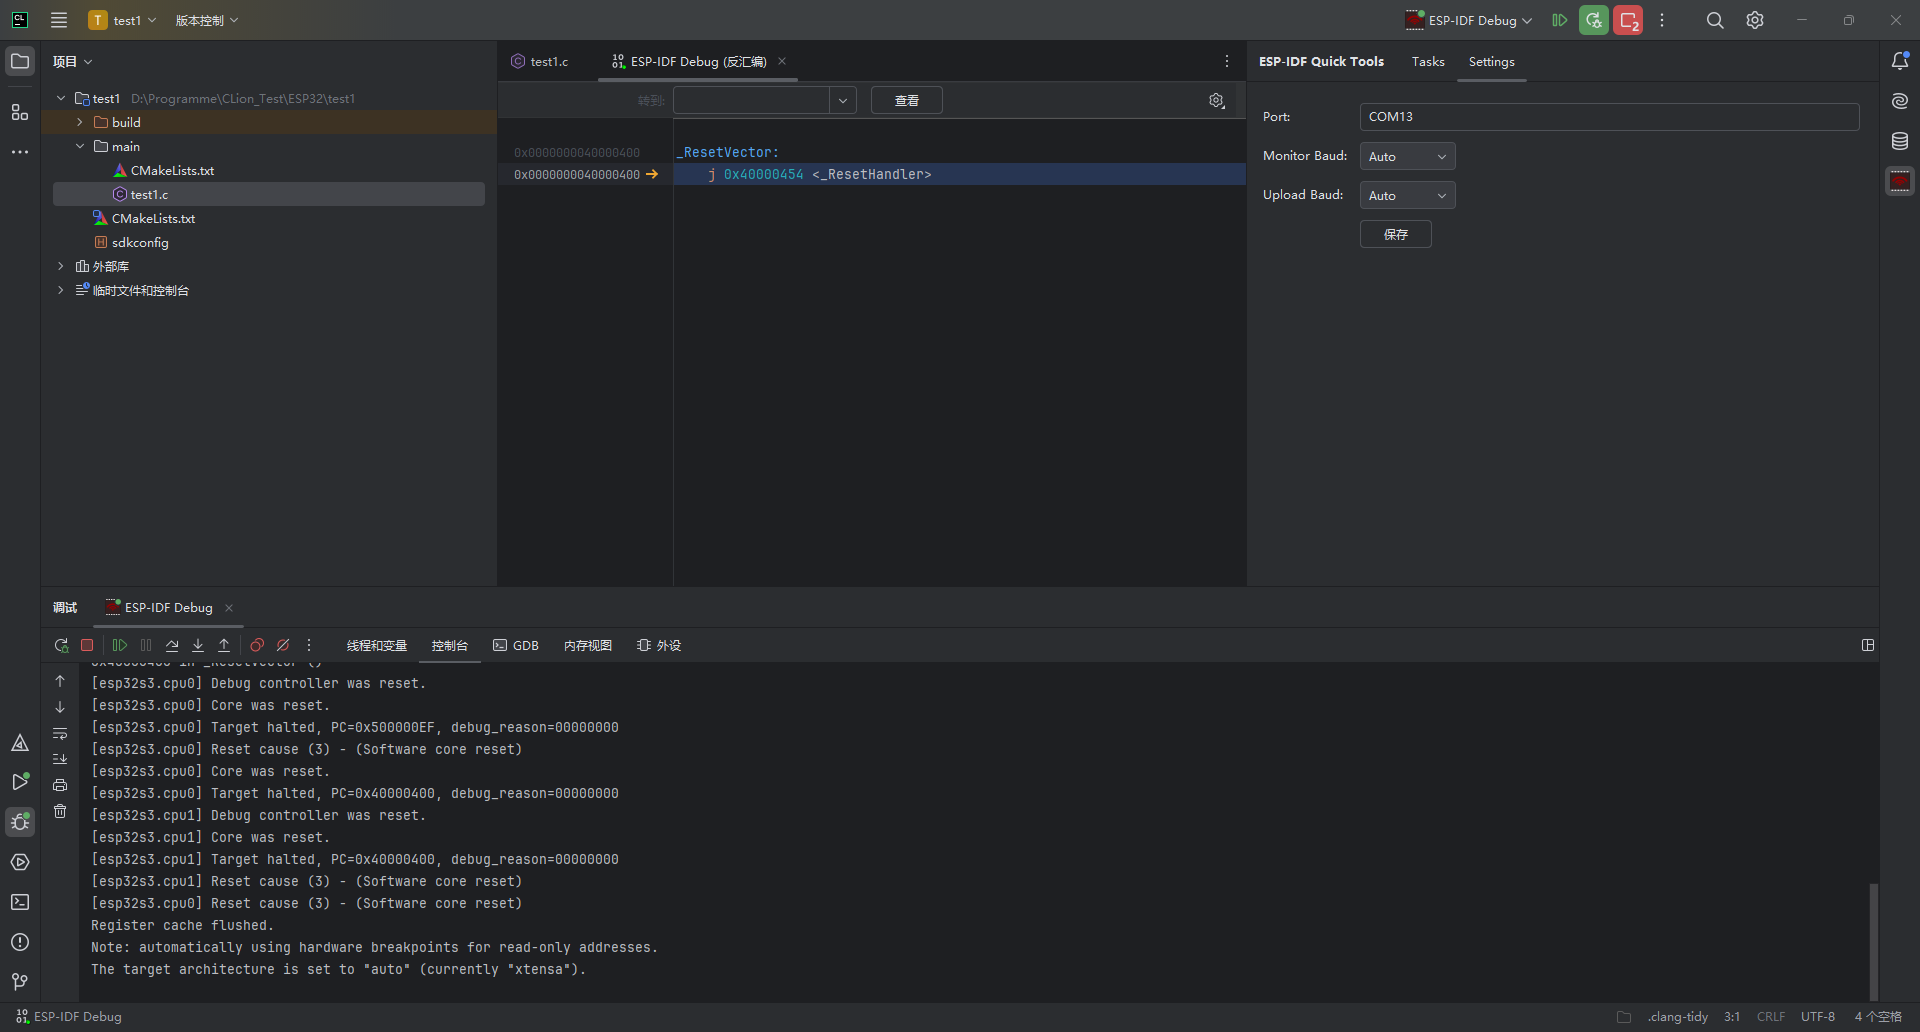Open CMake tool window icon
This screenshot has height=1032, width=1920.
[x=20, y=742]
